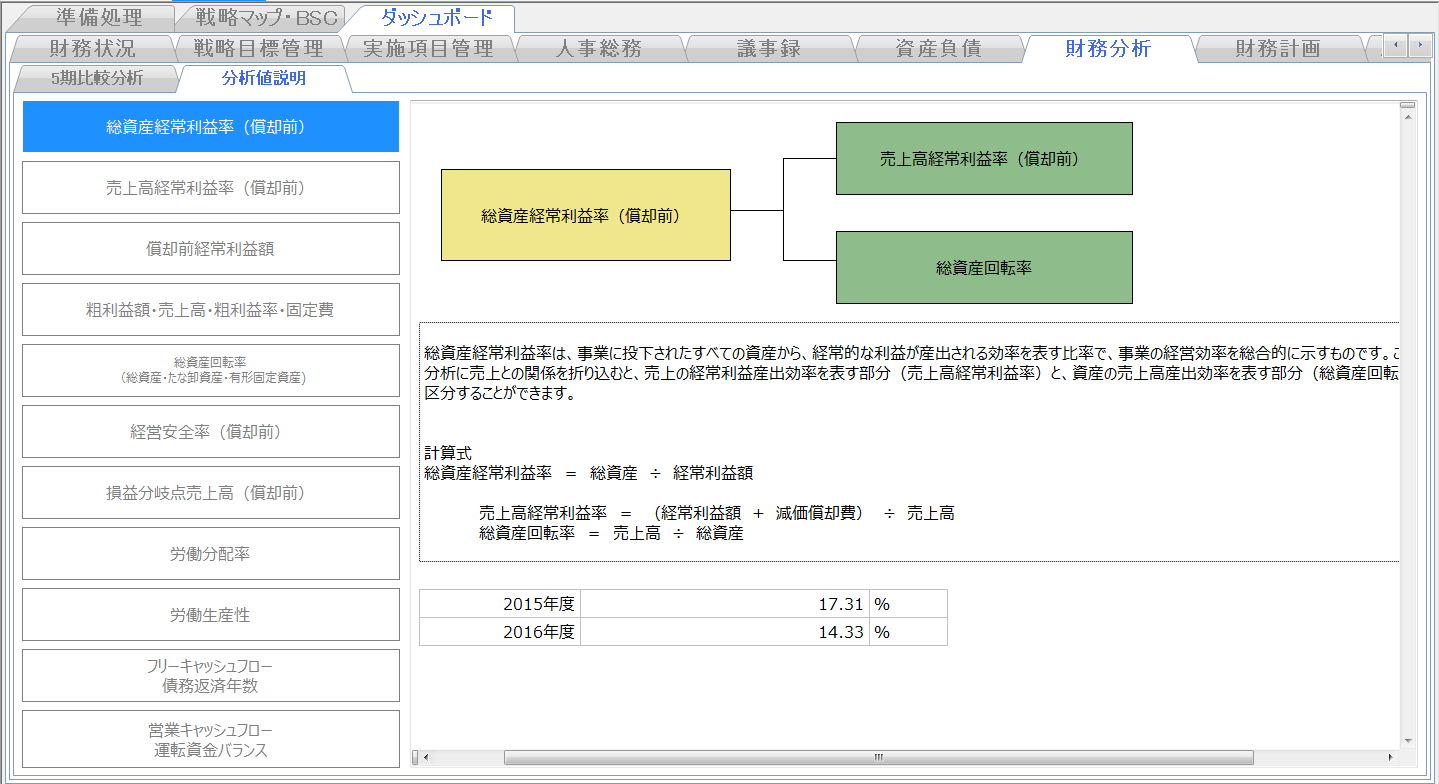This screenshot has width=1439, height=784.
Task: Choose the 償却前経常利益額 button
Action: click(211, 249)
